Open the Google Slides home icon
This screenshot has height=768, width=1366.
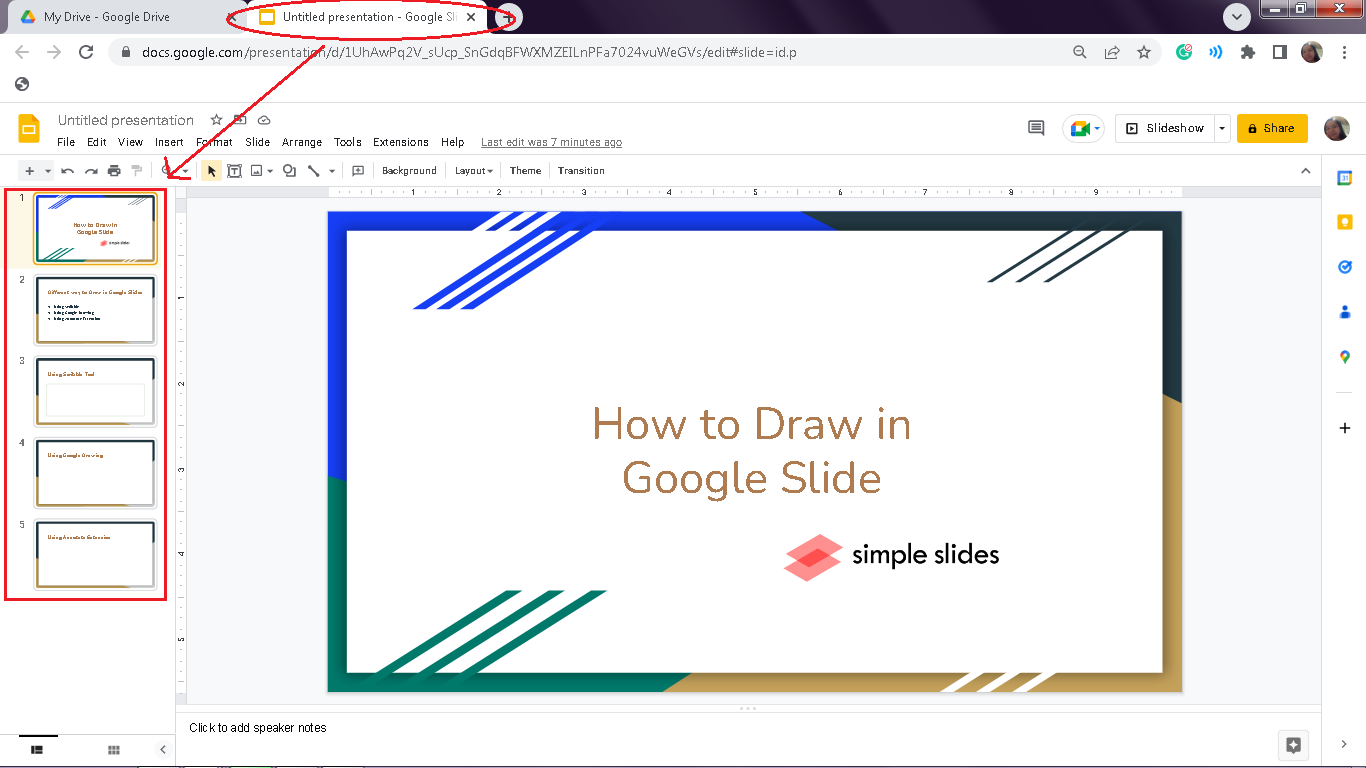29,129
